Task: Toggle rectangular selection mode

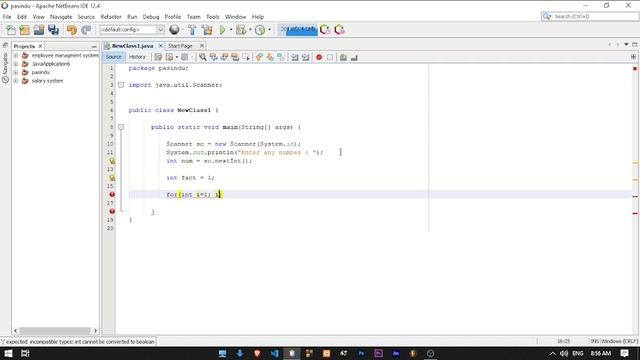Action: tap(246, 58)
